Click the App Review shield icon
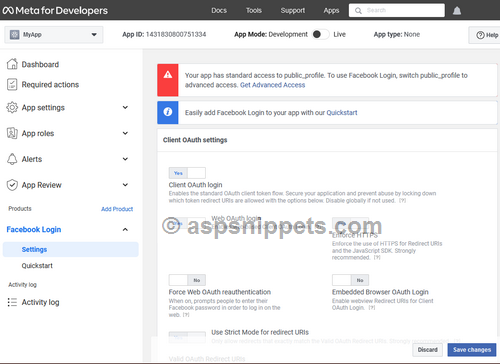Screen dimensions: 500x364 12,185
